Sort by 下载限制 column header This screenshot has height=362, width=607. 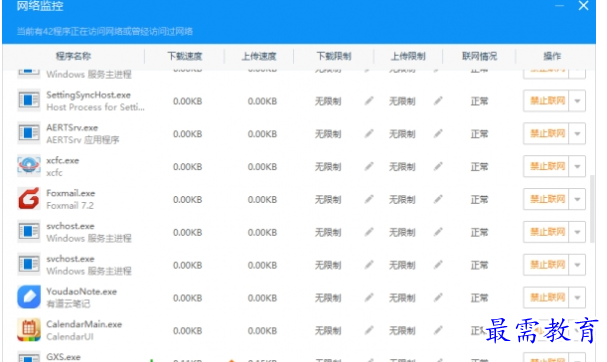(334, 57)
